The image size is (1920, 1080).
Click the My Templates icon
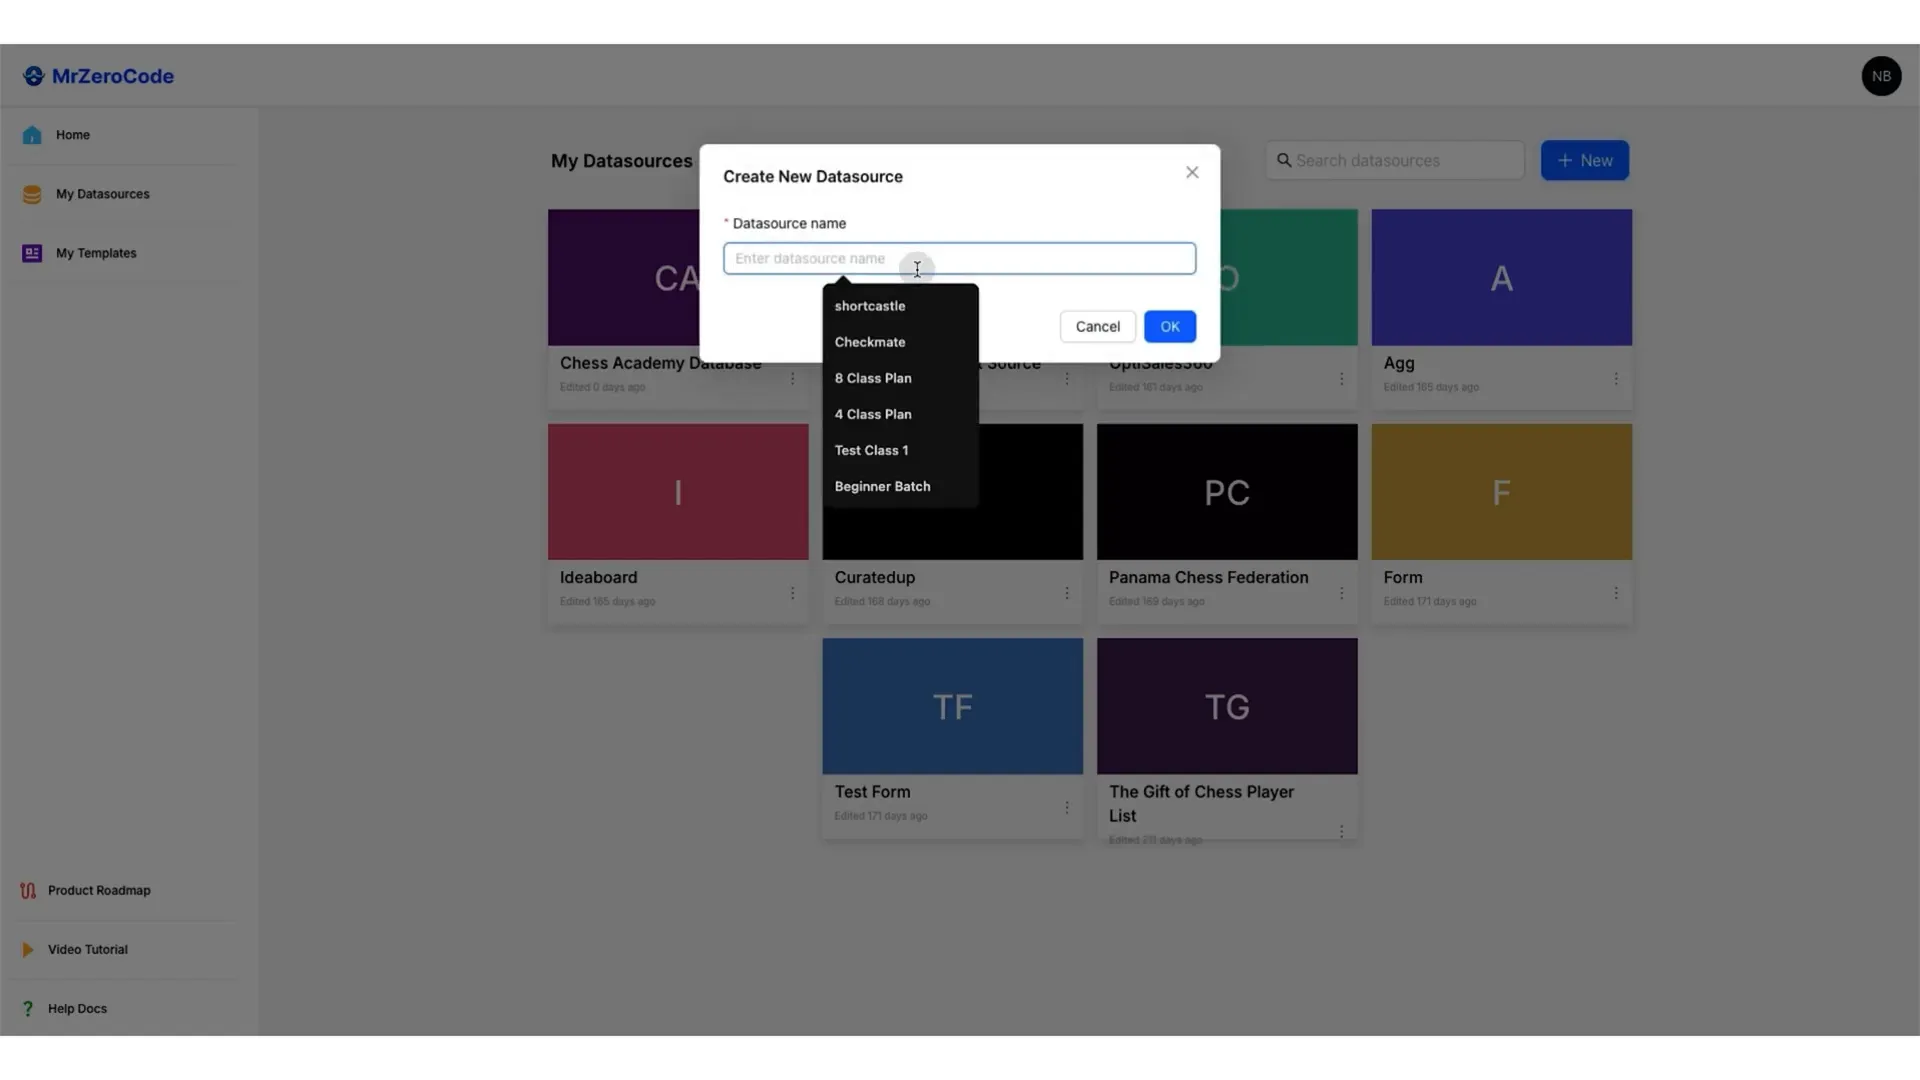point(32,253)
